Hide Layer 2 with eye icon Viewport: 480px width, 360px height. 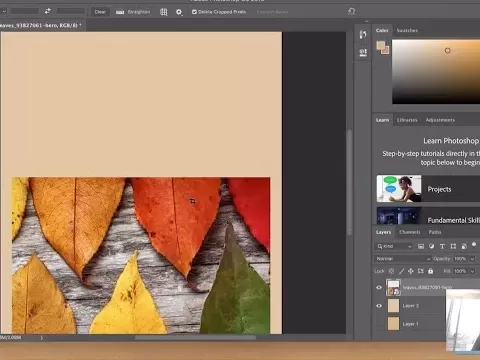pos(379,306)
